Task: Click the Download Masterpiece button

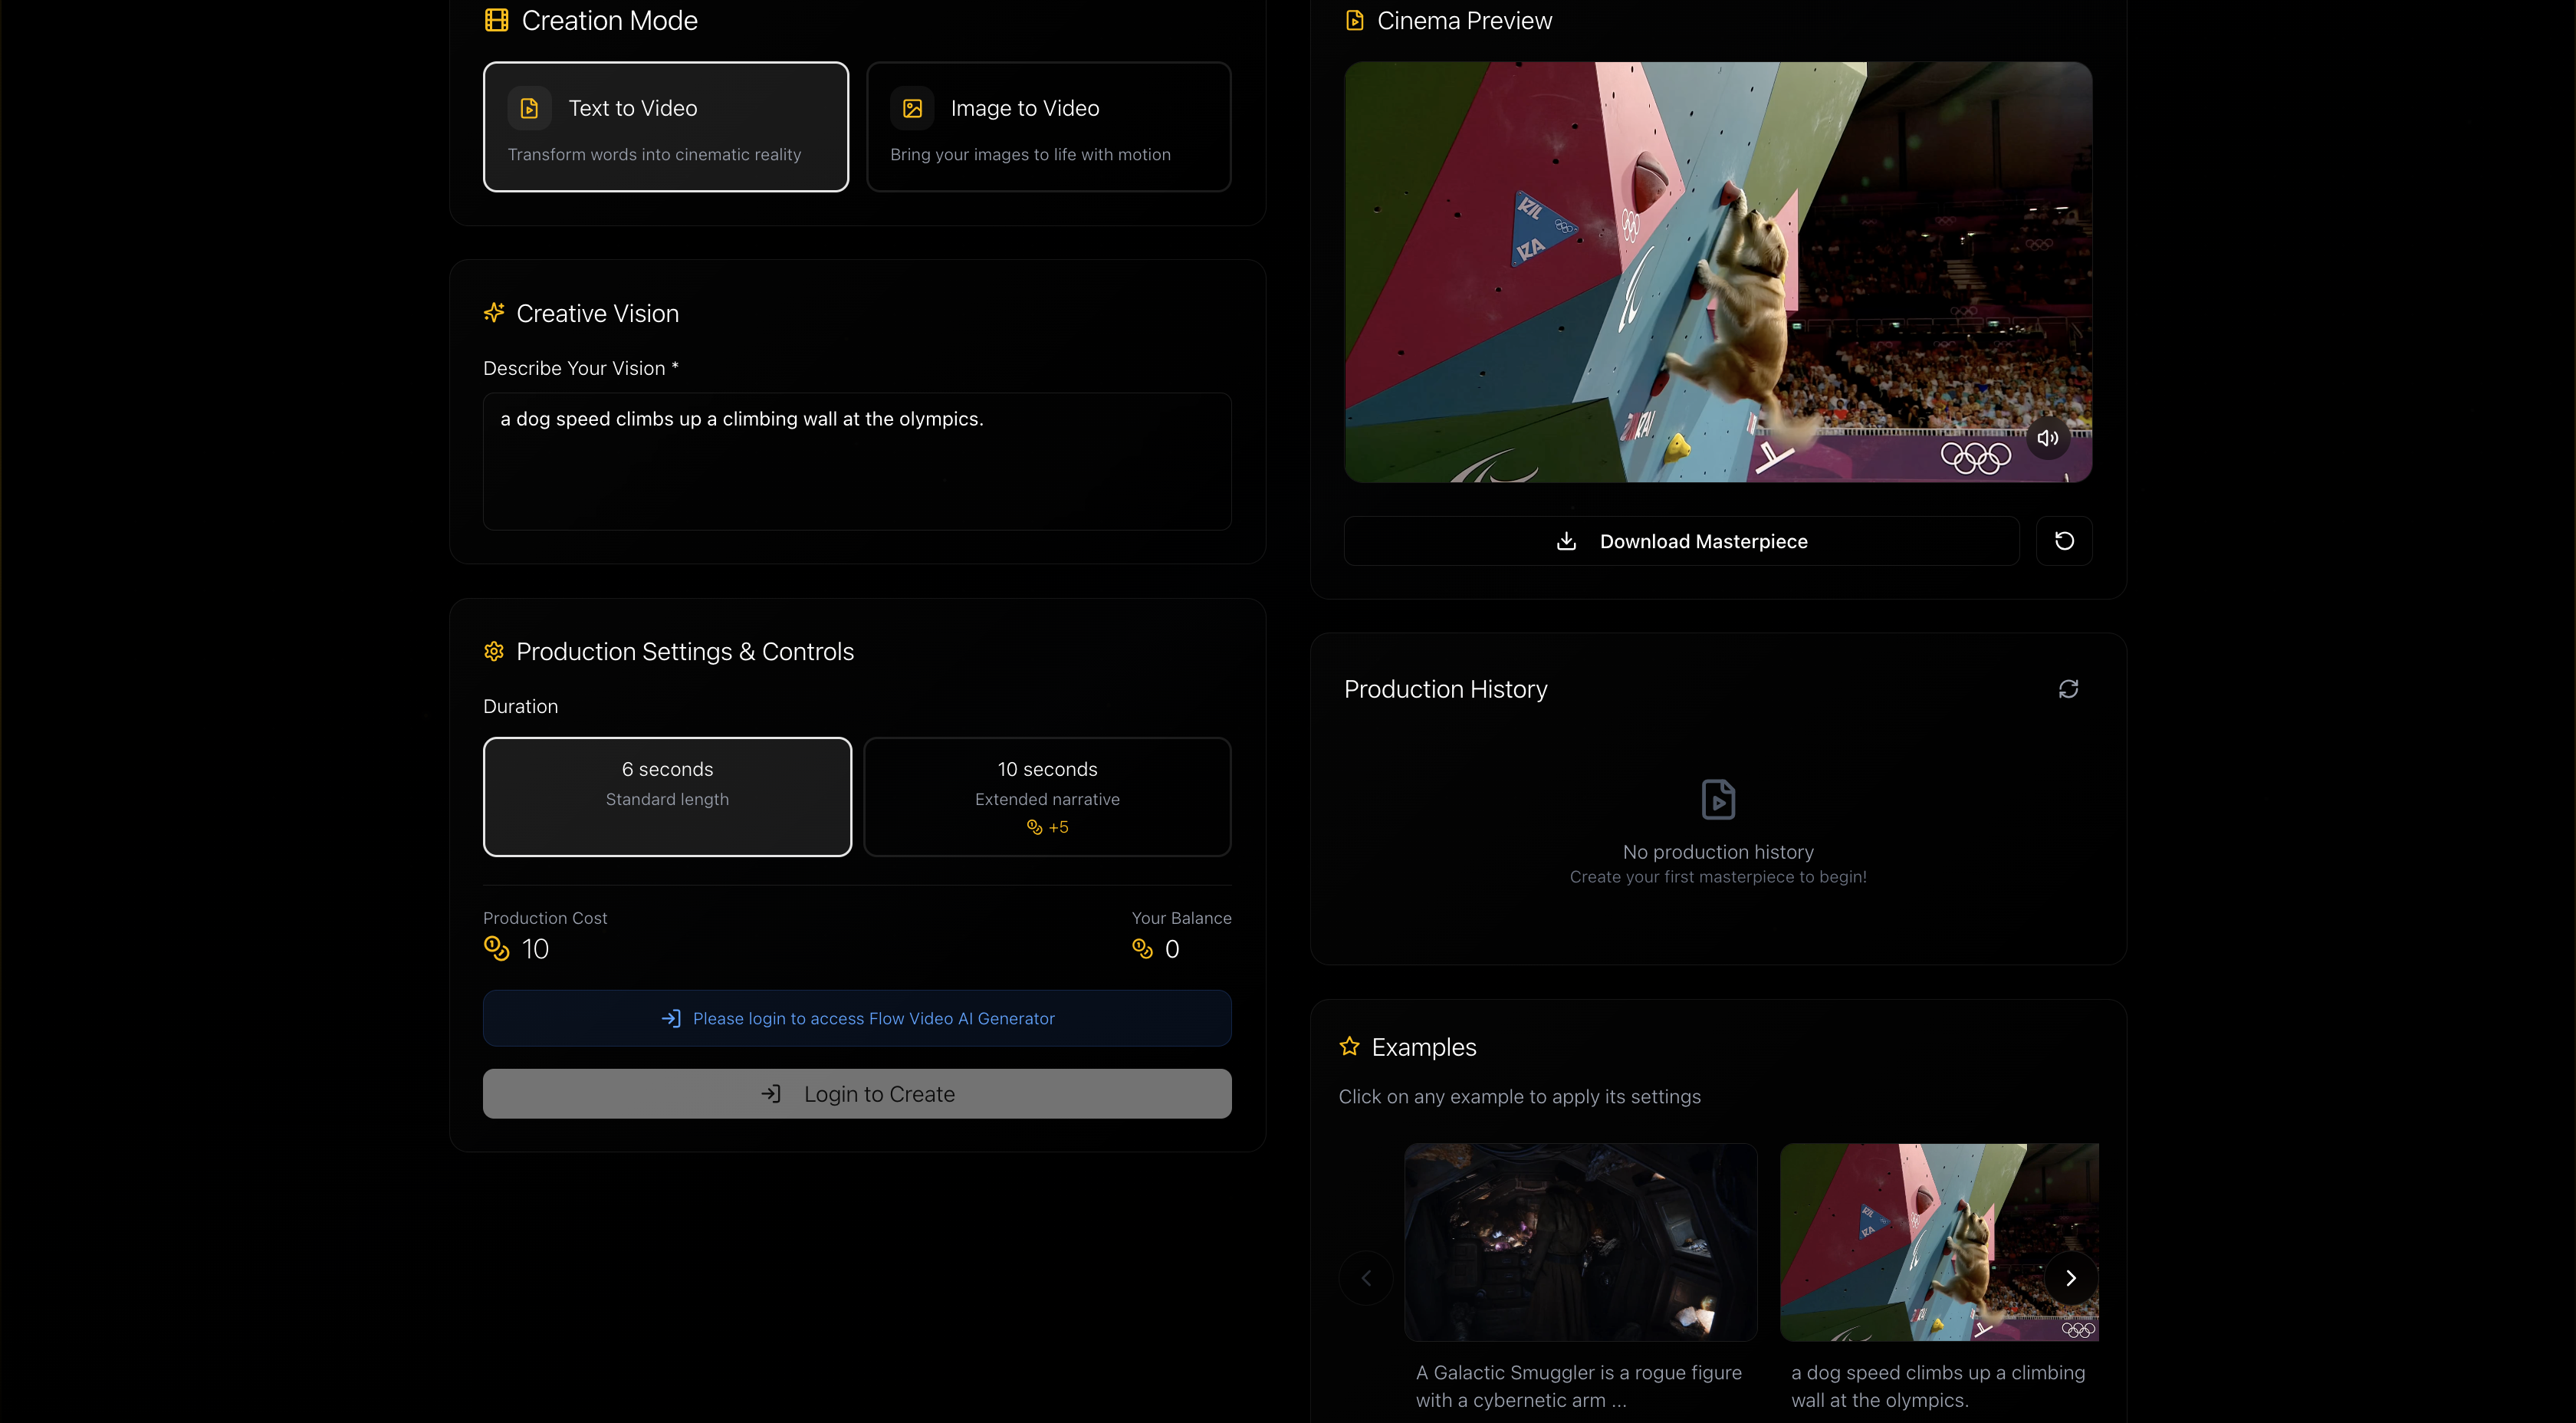Action: 1682,541
